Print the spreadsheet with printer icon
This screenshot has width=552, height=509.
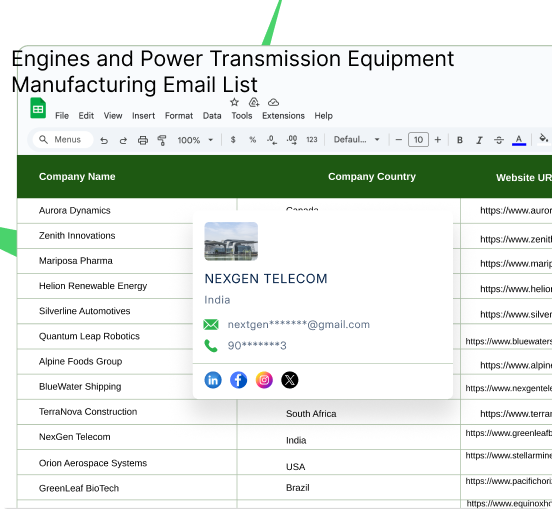[143, 140]
